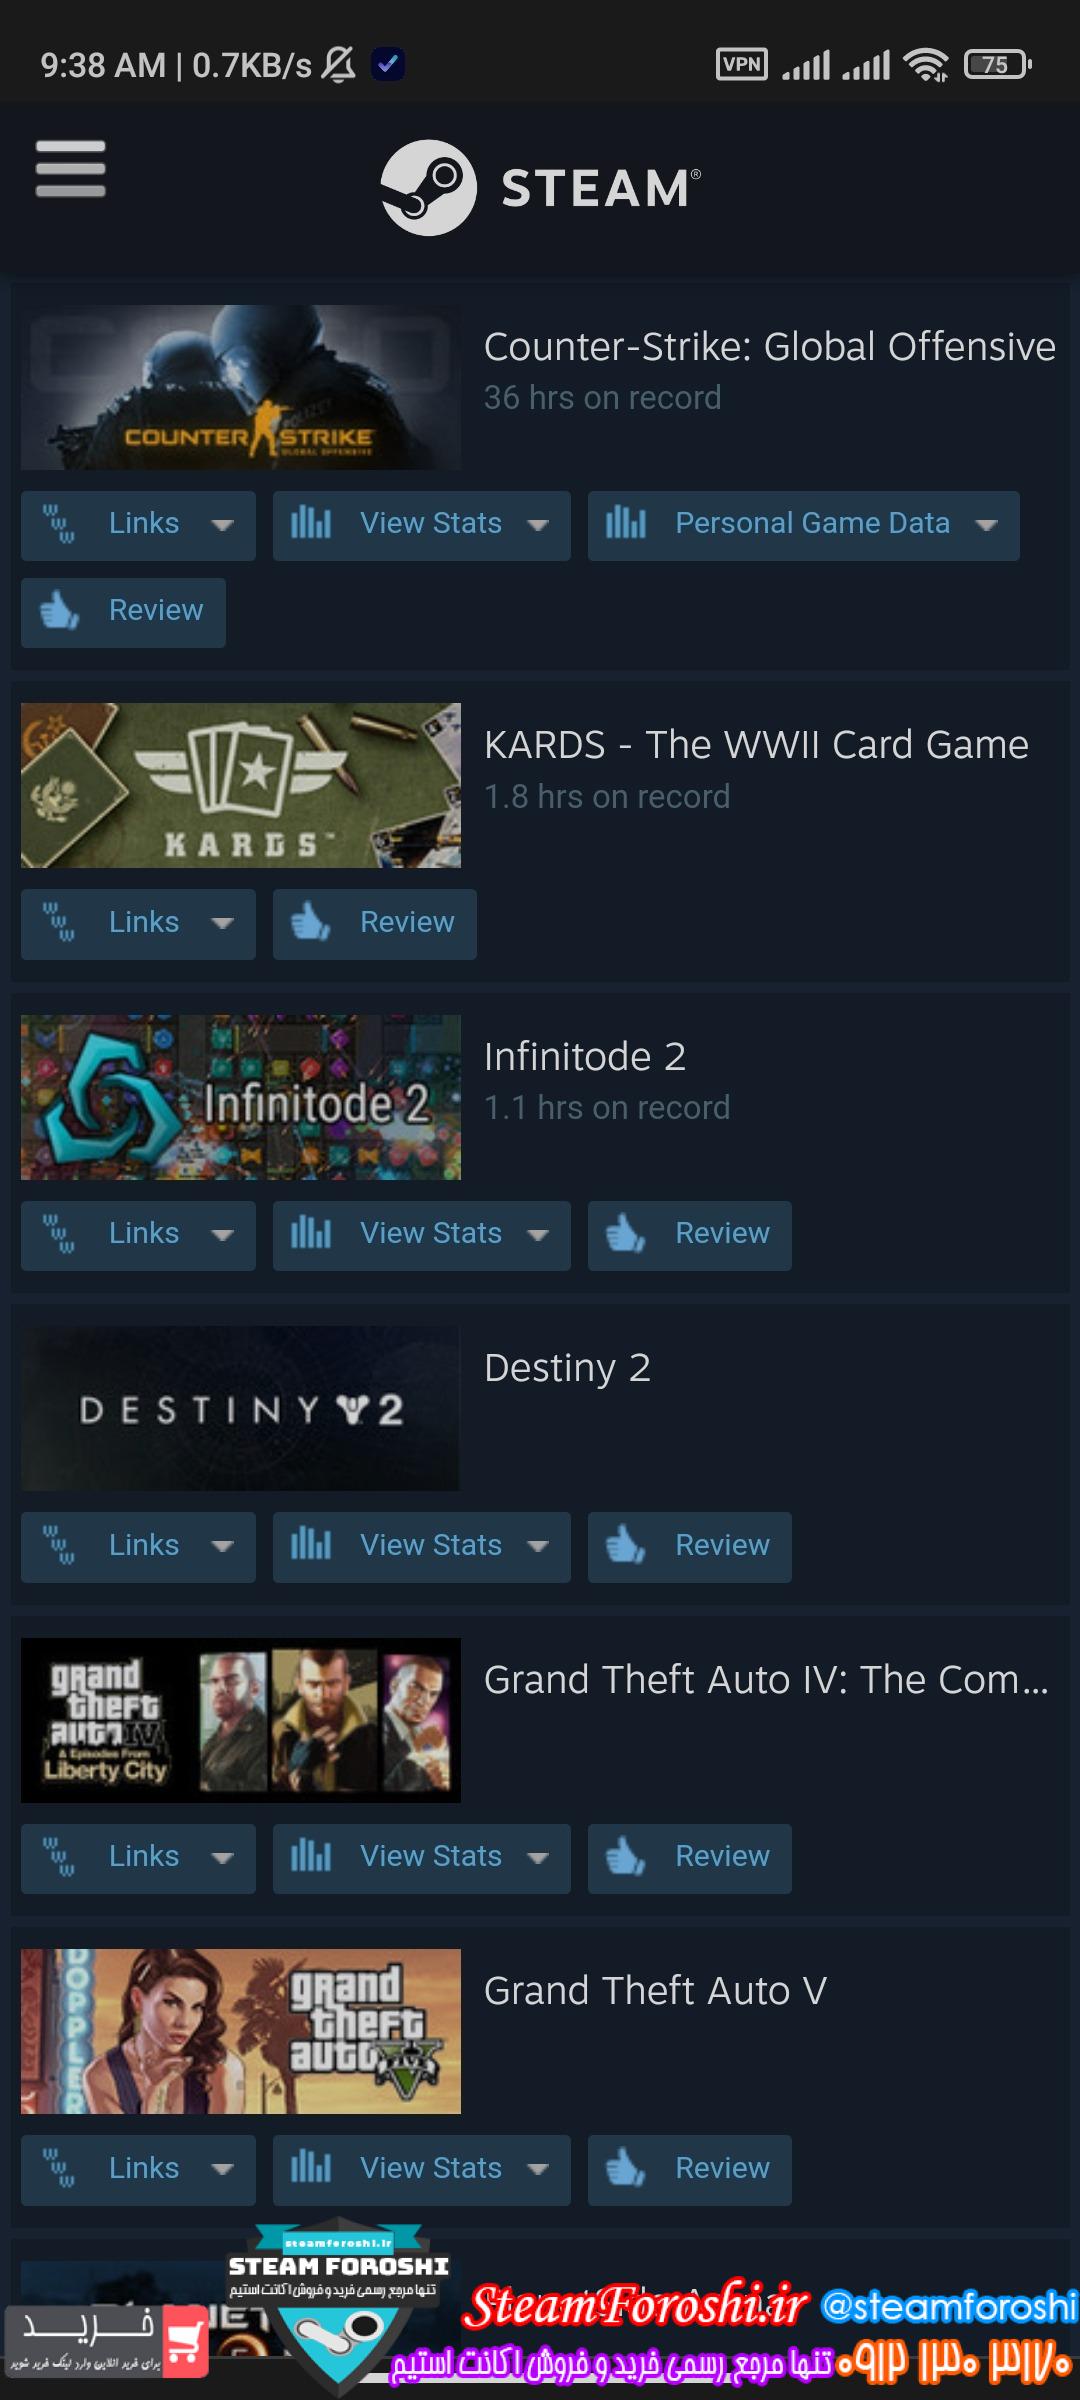Click Review button for Grand Theft Auto V
1080x2400 pixels.
(690, 2170)
